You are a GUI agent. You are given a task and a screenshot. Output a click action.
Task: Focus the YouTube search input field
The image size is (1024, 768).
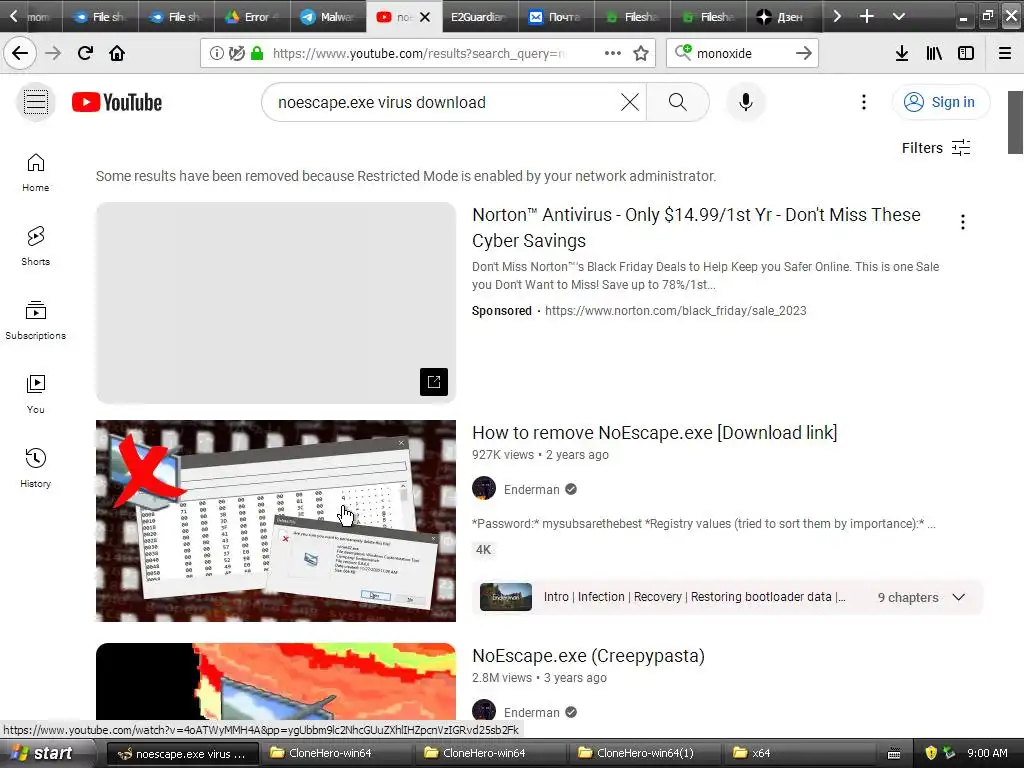click(x=444, y=103)
